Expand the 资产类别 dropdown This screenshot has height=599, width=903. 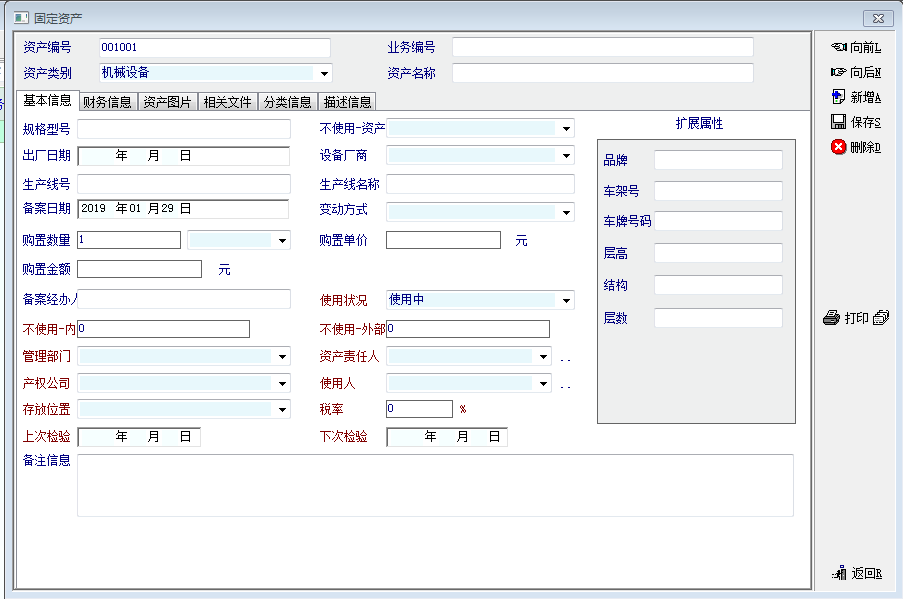pos(324,73)
